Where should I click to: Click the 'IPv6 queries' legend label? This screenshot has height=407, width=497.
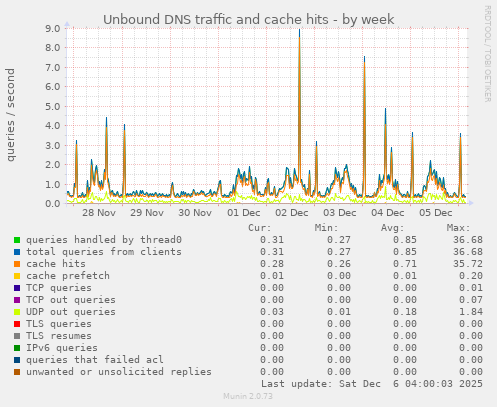(62, 348)
